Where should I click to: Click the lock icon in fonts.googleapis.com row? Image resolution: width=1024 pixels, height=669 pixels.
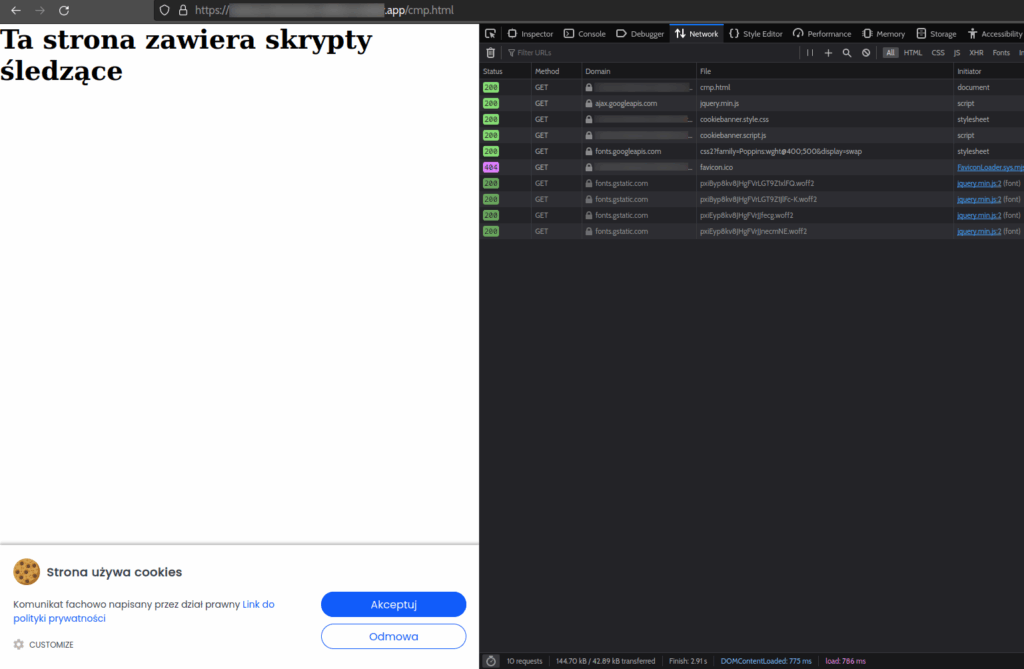tap(589, 151)
